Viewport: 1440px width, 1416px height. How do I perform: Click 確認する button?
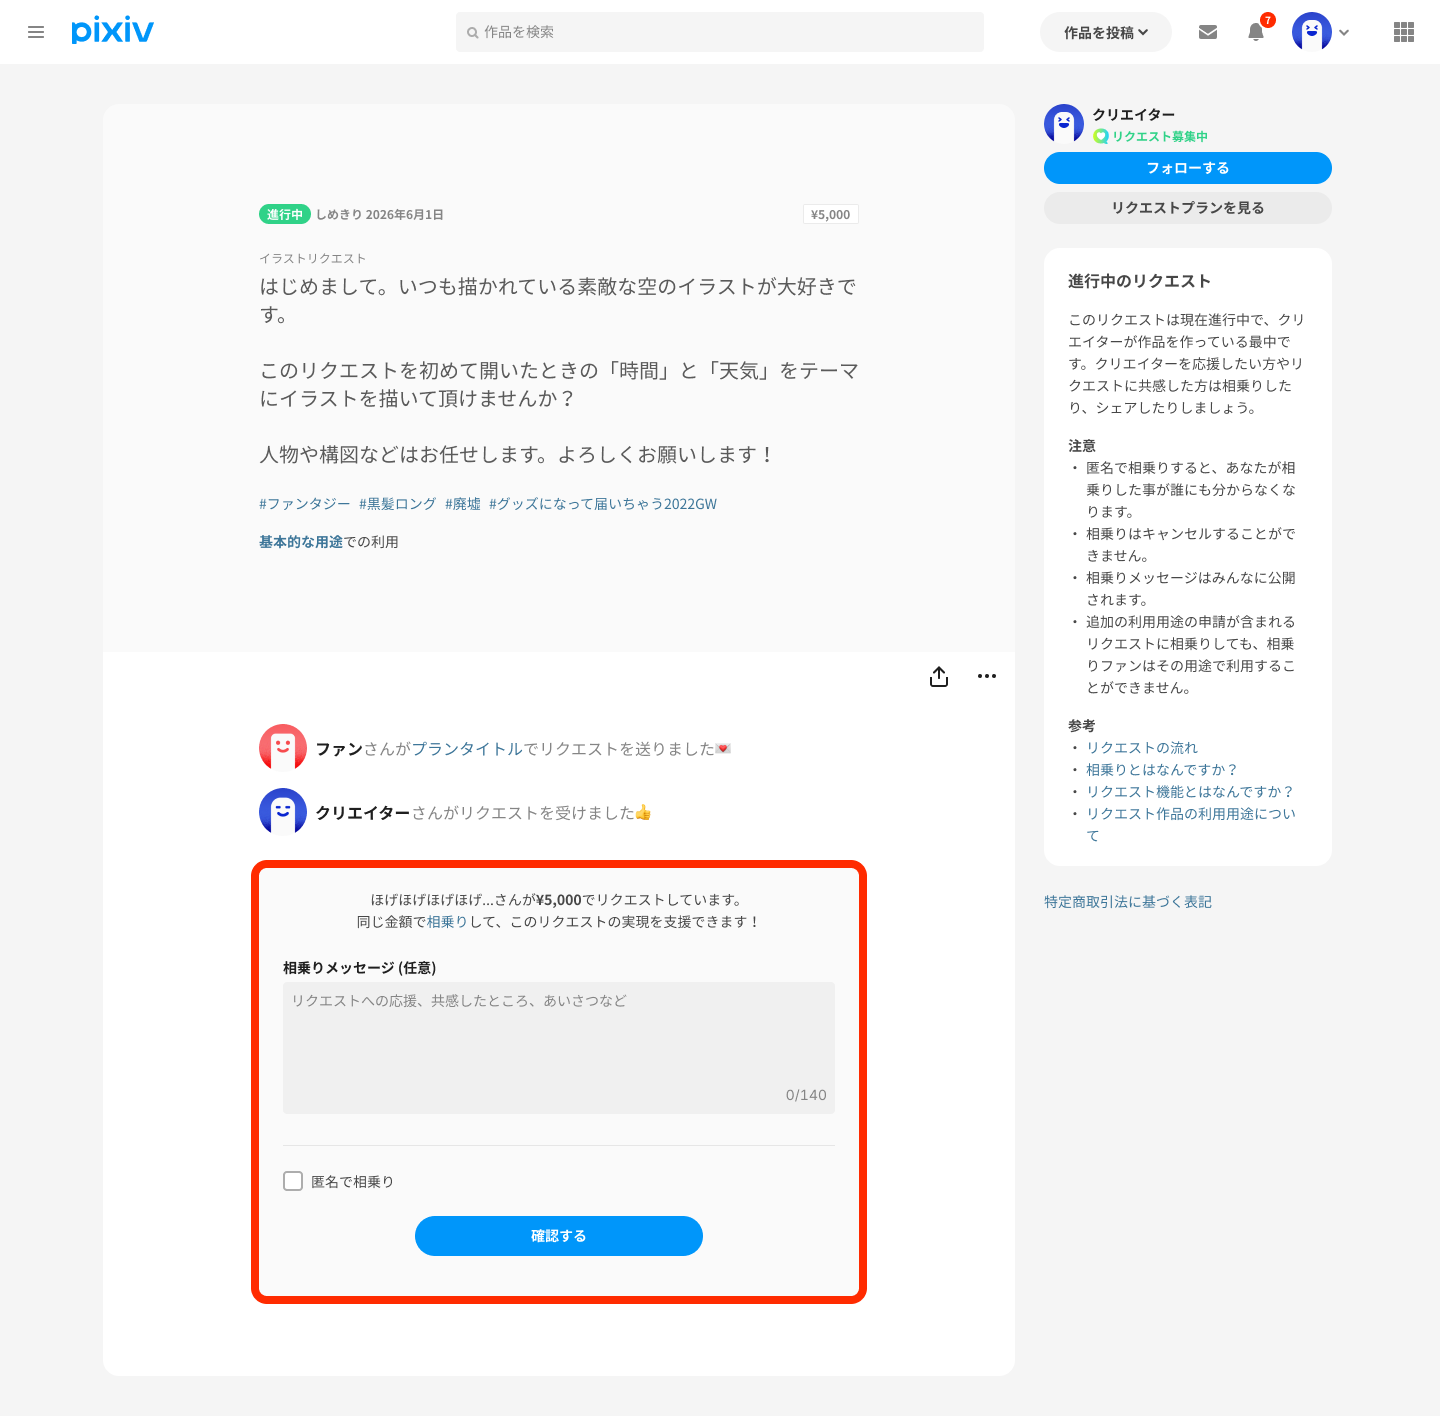coord(559,1236)
